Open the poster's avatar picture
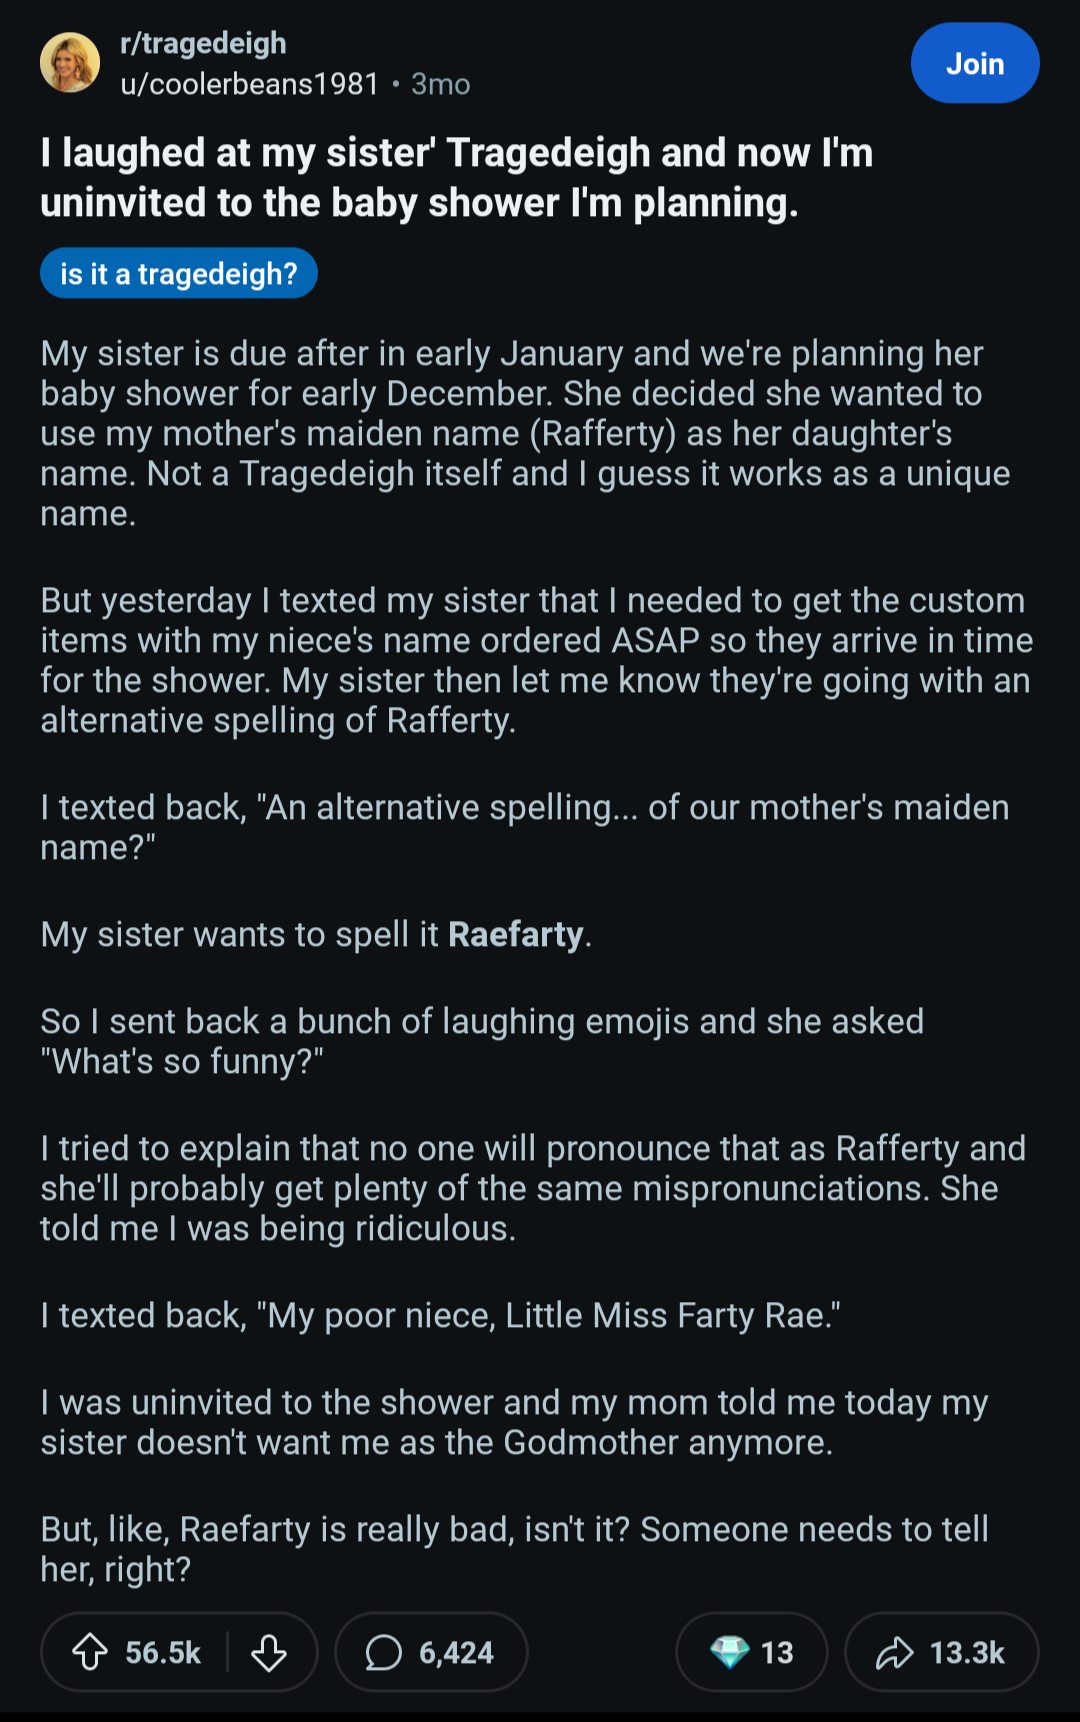Image resolution: width=1080 pixels, height=1722 pixels. point(70,62)
